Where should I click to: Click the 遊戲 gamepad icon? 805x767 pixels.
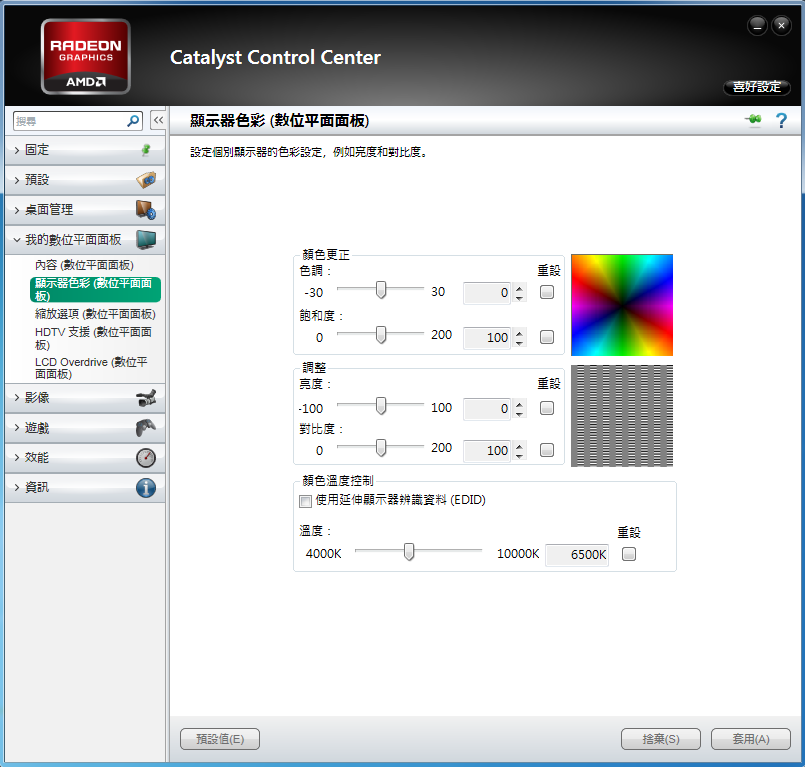tap(146, 428)
